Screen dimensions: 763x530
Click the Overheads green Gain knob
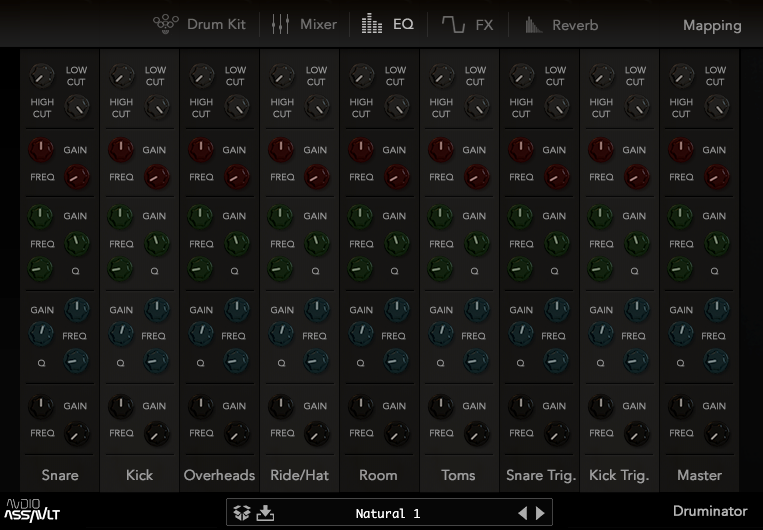pyautogui.click(x=200, y=217)
